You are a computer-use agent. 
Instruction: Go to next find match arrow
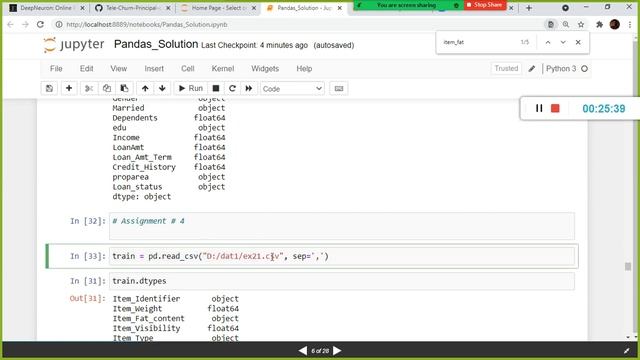(563, 42)
